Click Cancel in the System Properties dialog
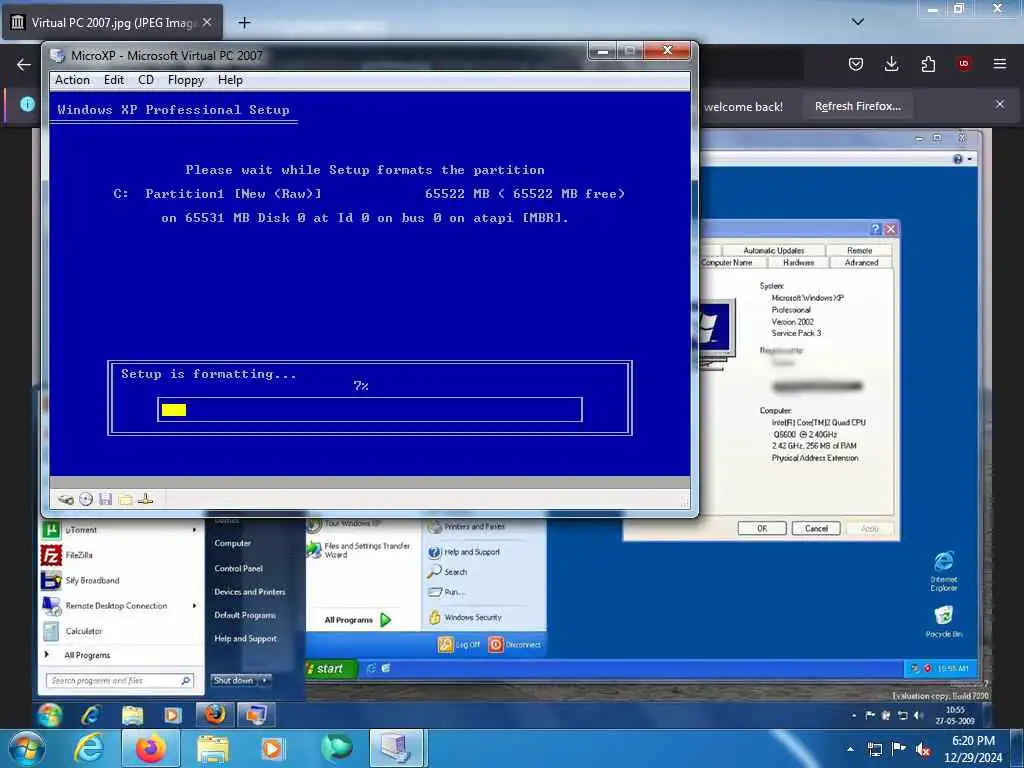The width and height of the screenshot is (1024, 768). coord(816,528)
